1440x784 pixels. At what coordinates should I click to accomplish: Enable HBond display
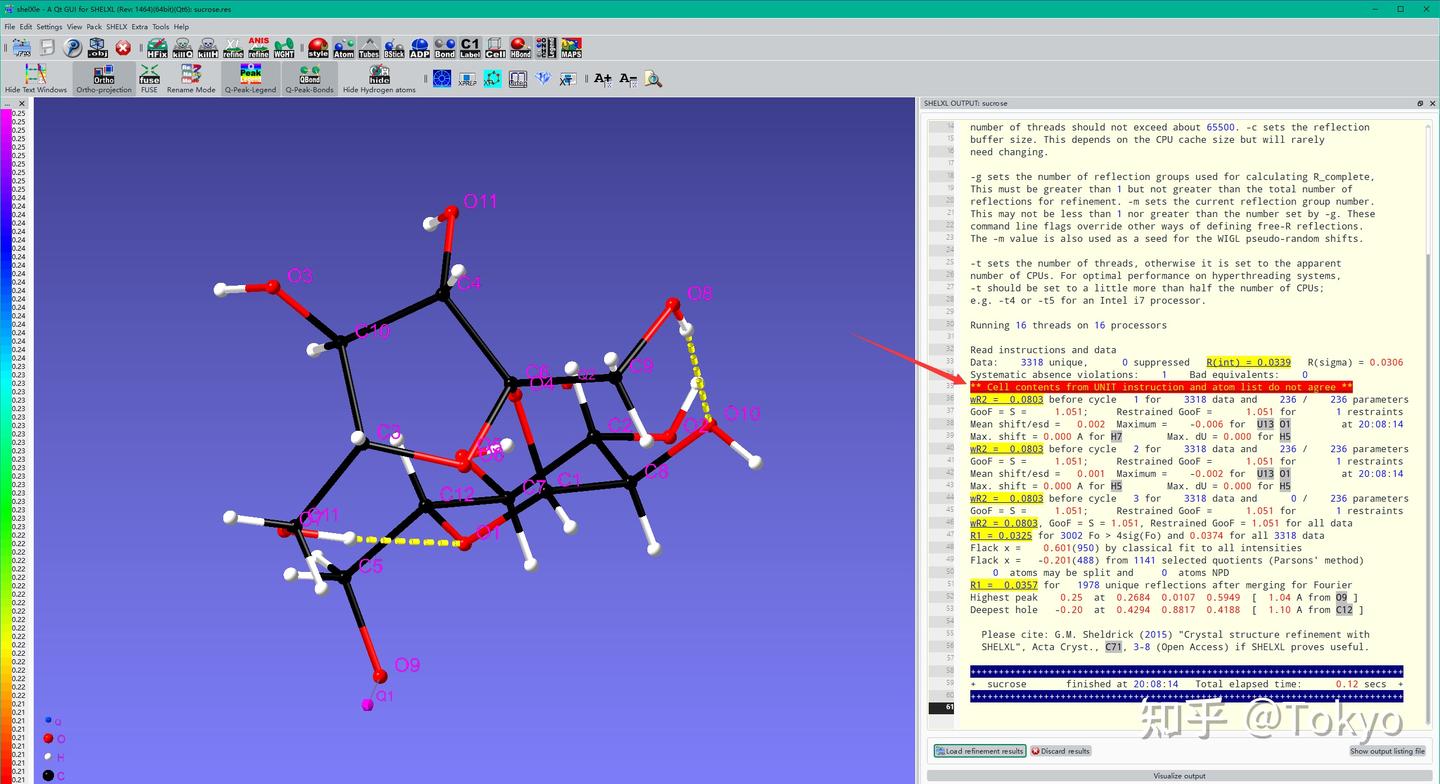(520, 47)
